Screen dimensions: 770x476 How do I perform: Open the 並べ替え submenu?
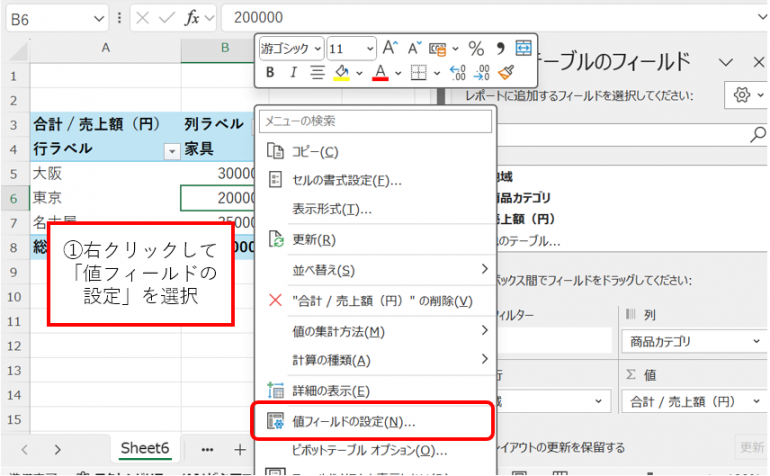[x=375, y=270]
